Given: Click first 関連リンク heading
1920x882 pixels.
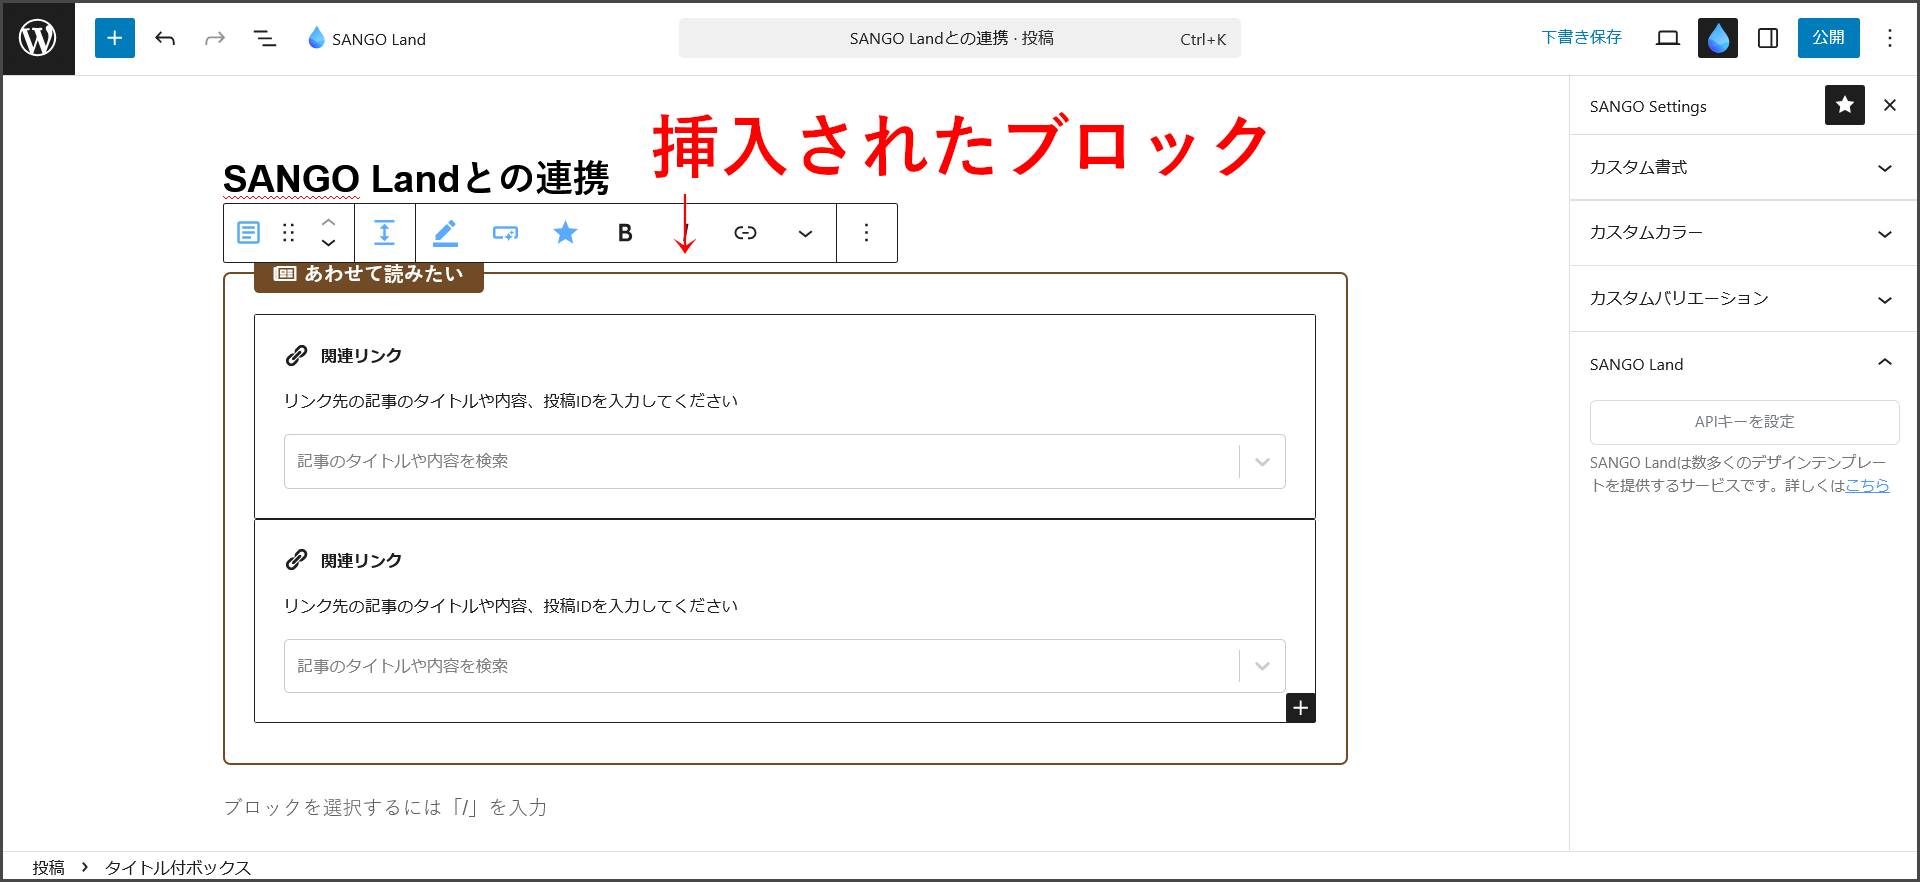Looking at the screenshot, I should coord(361,356).
